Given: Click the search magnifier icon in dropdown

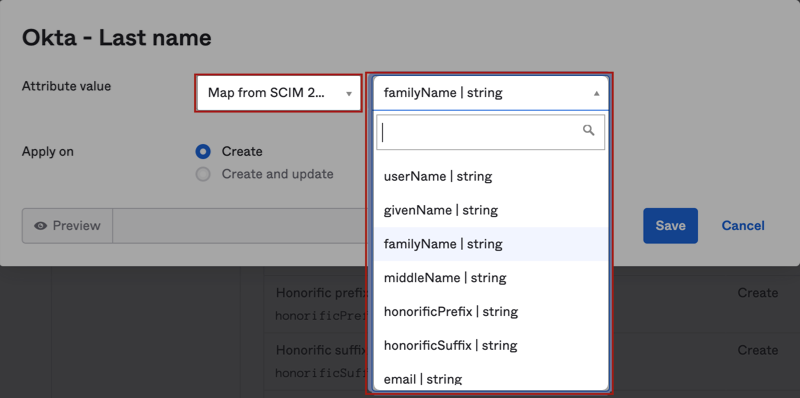Looking at the screenshot, I should point(589,131).
